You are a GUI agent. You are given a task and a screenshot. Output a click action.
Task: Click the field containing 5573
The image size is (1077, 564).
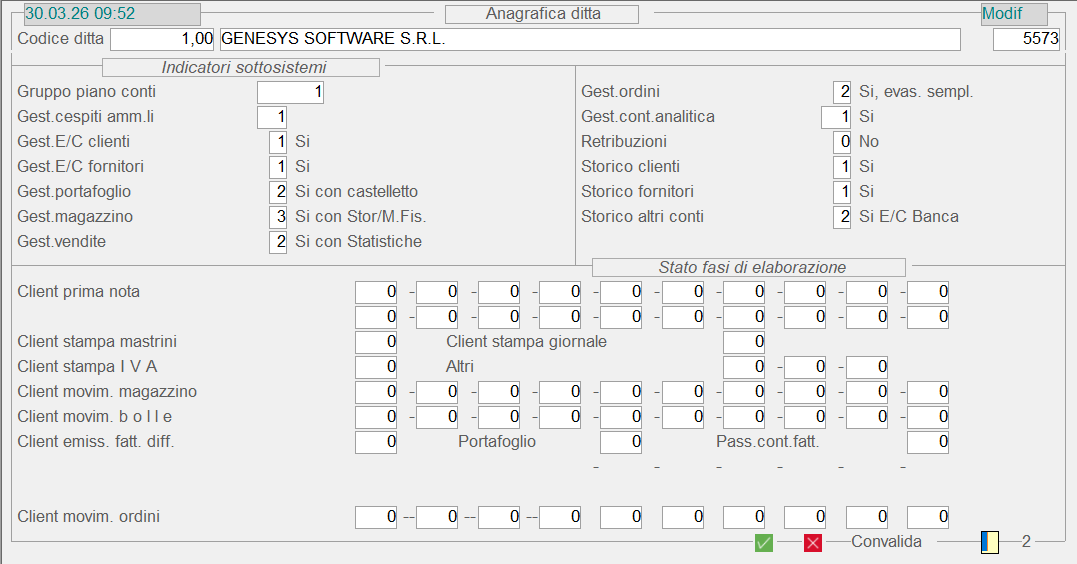point(1025,39)
